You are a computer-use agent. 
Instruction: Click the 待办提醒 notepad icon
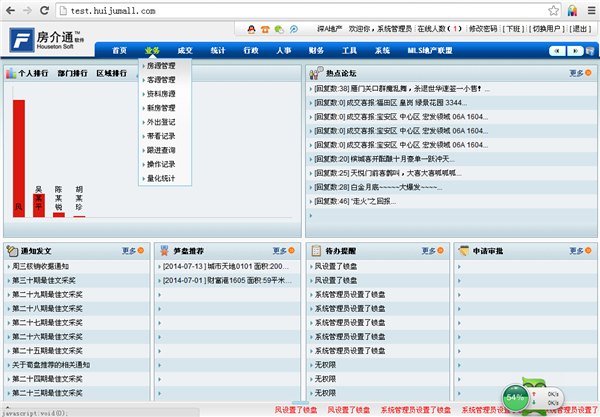pos(316,251)
